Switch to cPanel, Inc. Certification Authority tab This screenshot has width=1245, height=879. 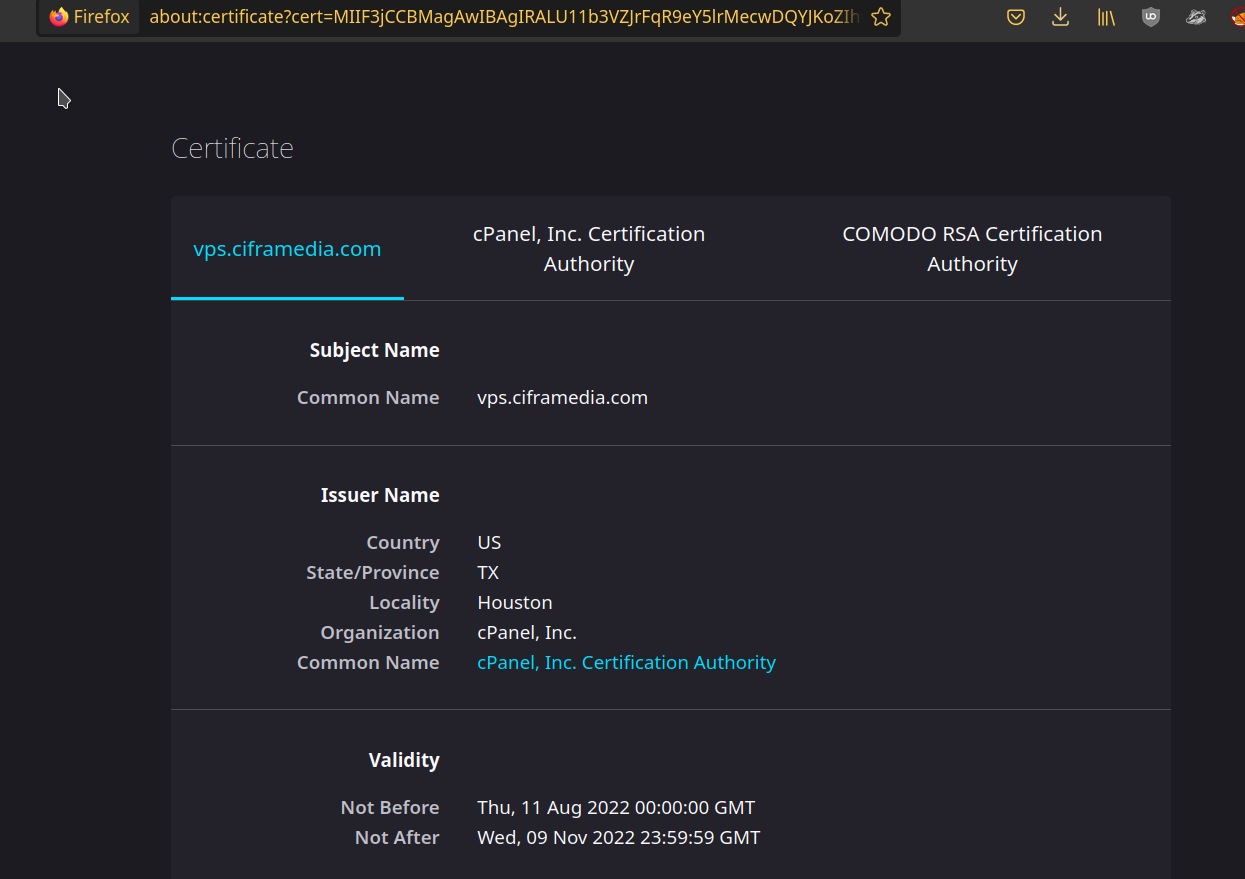pyautogui.click(x=589, y=249)
